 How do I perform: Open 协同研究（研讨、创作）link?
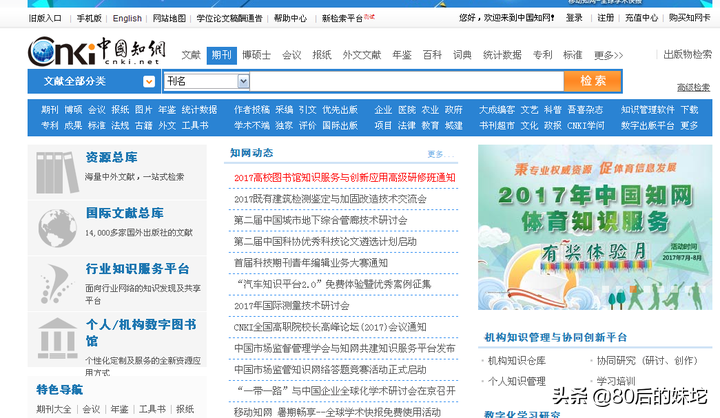[x=647, y=361]
